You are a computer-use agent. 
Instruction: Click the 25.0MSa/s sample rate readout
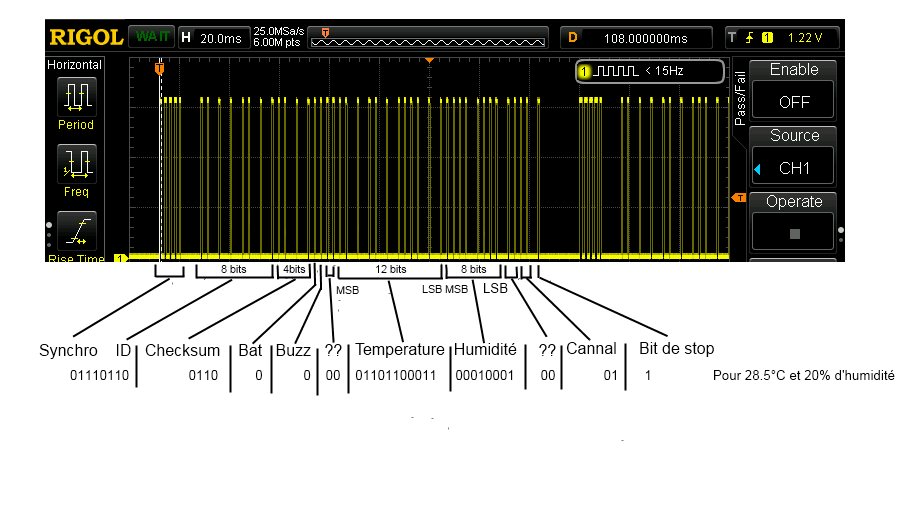[x=278, y=31]
